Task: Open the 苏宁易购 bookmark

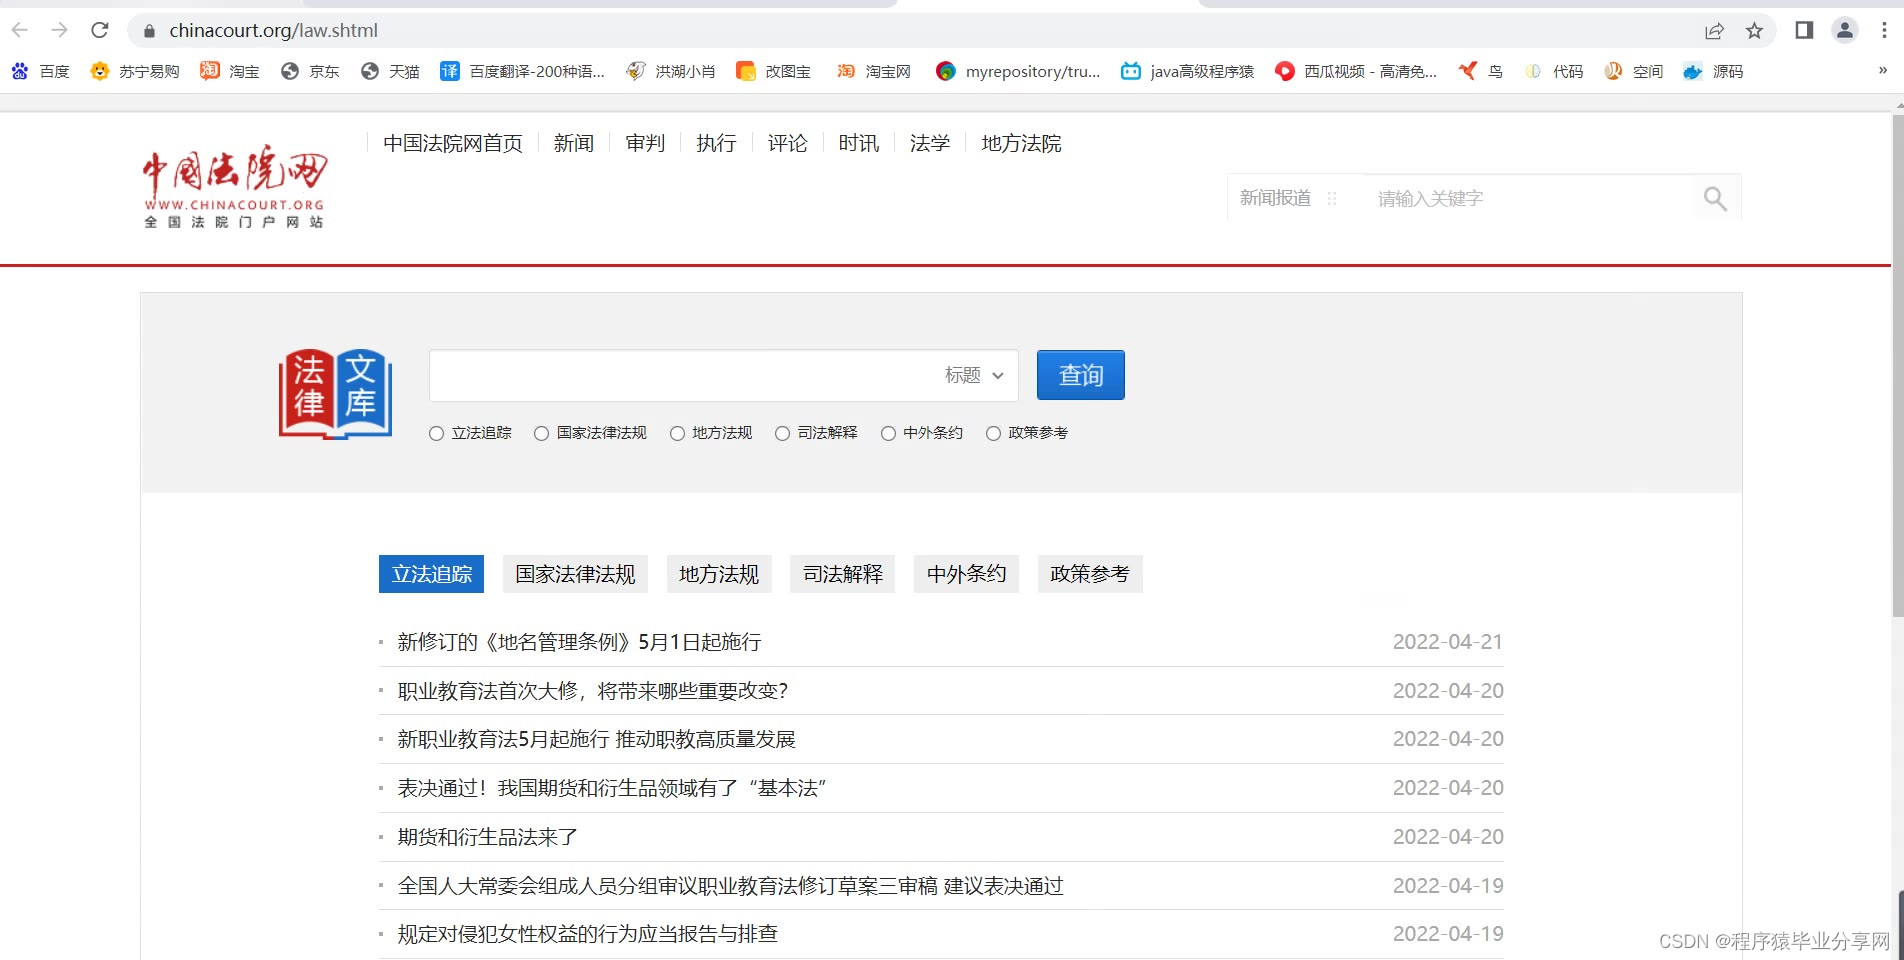Action: pyautogui.click(x=134, y=71)
